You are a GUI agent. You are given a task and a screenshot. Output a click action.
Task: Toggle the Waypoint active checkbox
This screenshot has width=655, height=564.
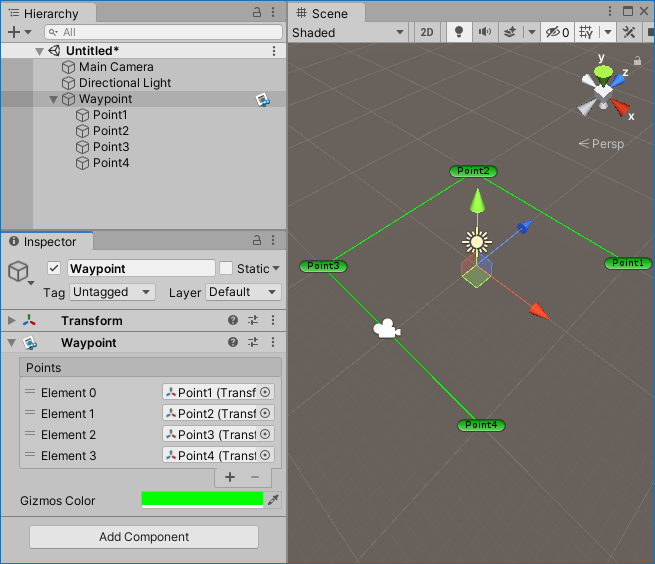(54, 268)
